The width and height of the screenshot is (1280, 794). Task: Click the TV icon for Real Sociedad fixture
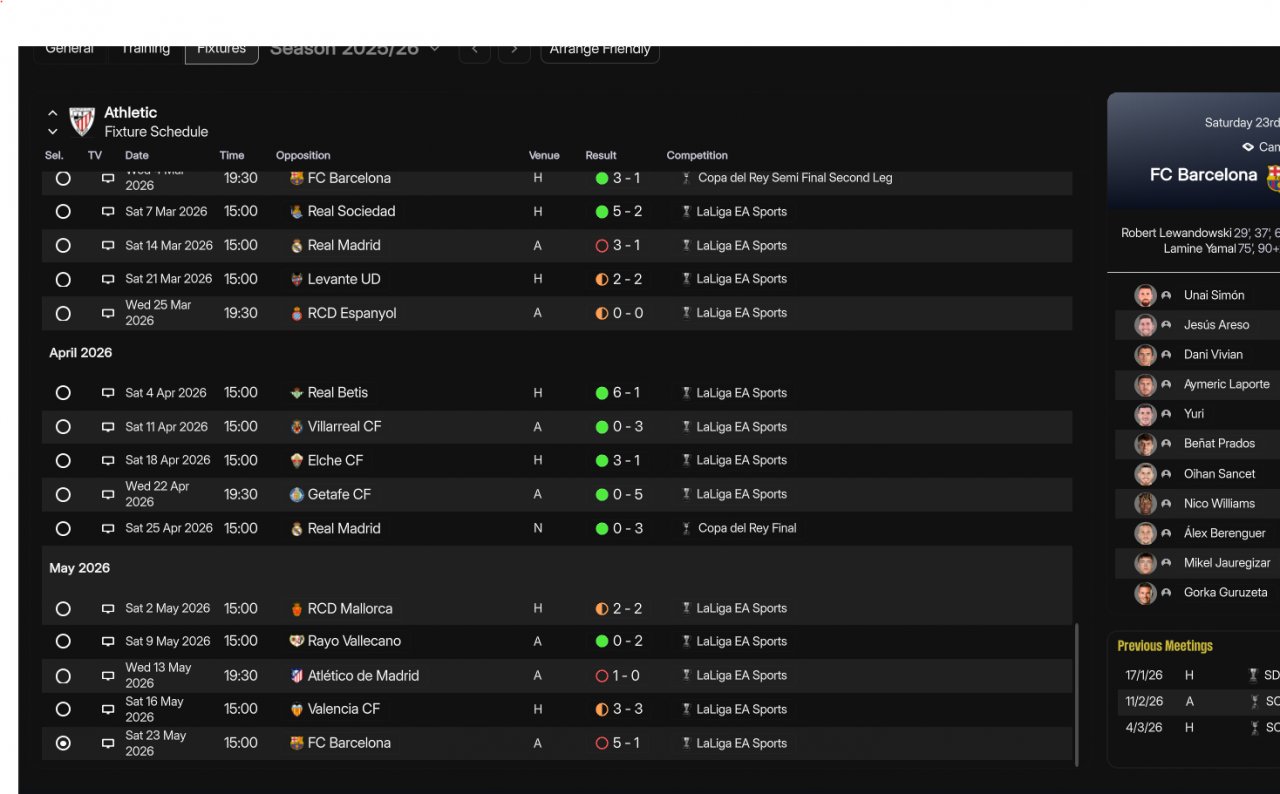(x=108, y=212)
